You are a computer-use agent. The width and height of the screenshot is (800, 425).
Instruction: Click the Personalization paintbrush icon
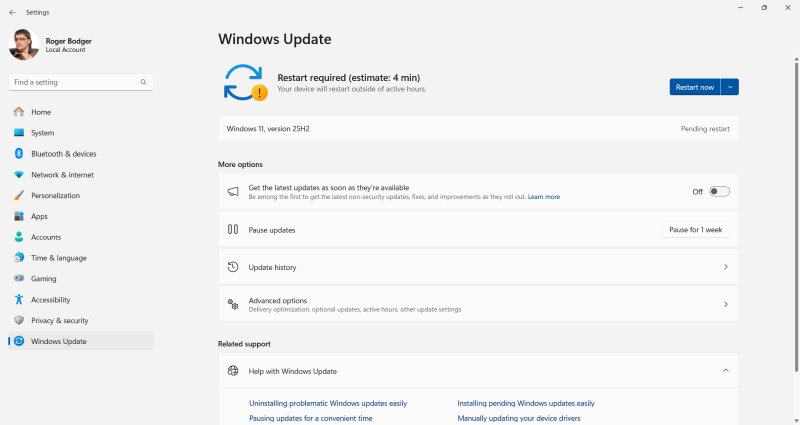pyautogui.click(x=19, y=195)
